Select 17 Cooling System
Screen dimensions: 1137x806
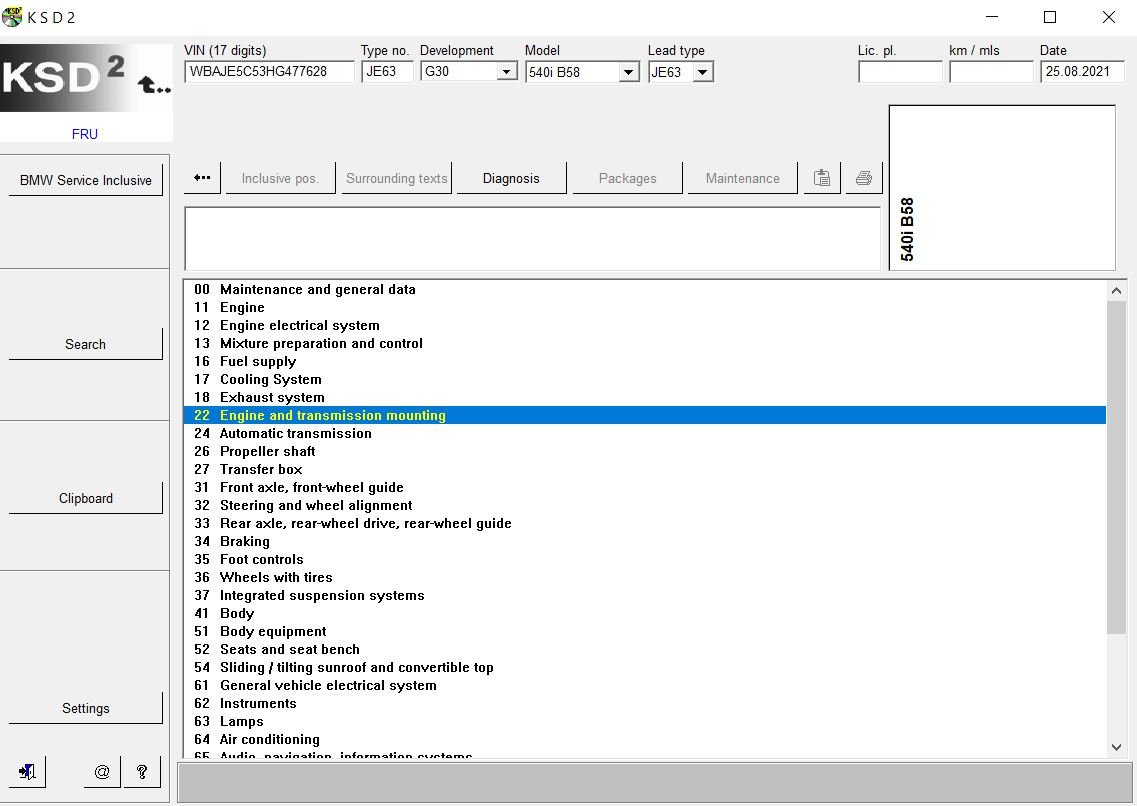(x=645, y=379)
